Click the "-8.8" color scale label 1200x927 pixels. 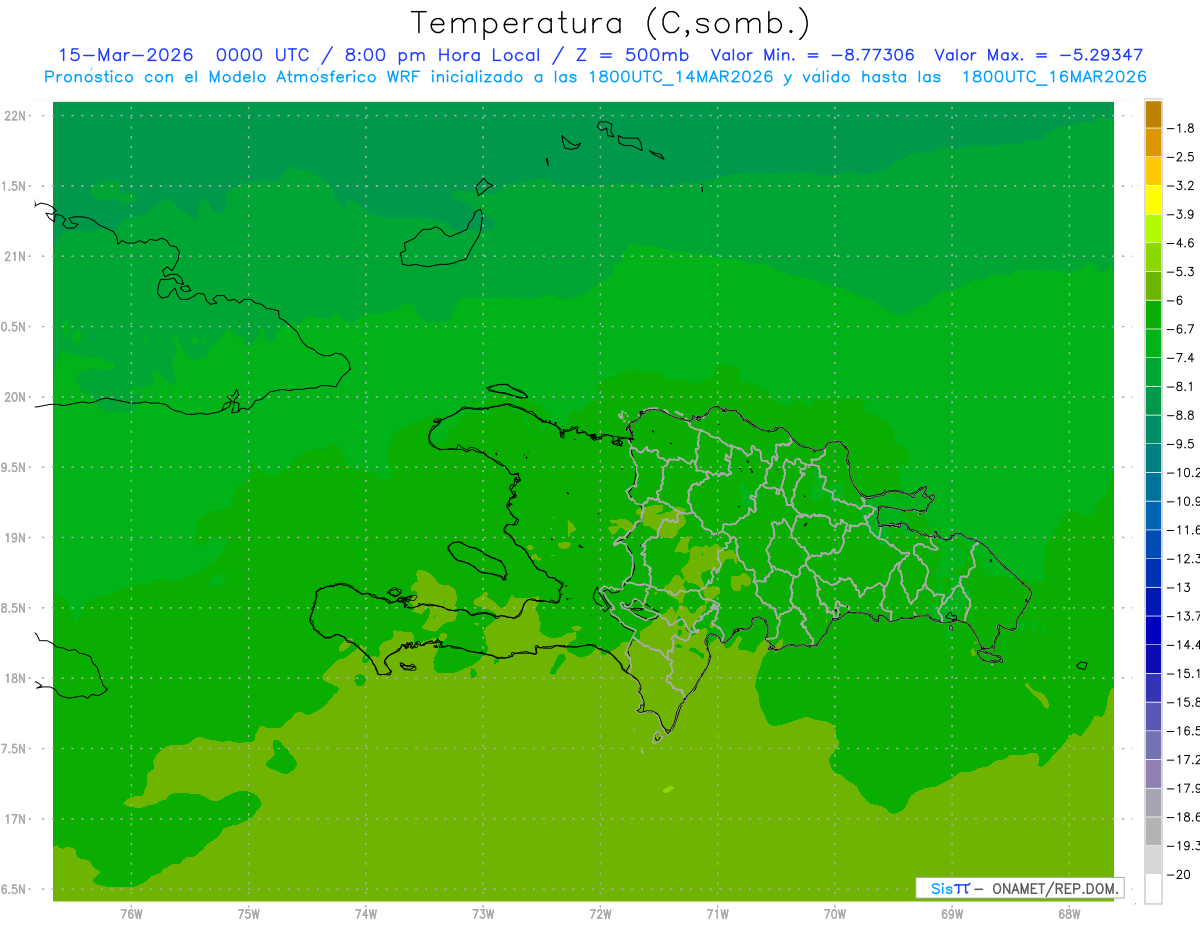1183,415
